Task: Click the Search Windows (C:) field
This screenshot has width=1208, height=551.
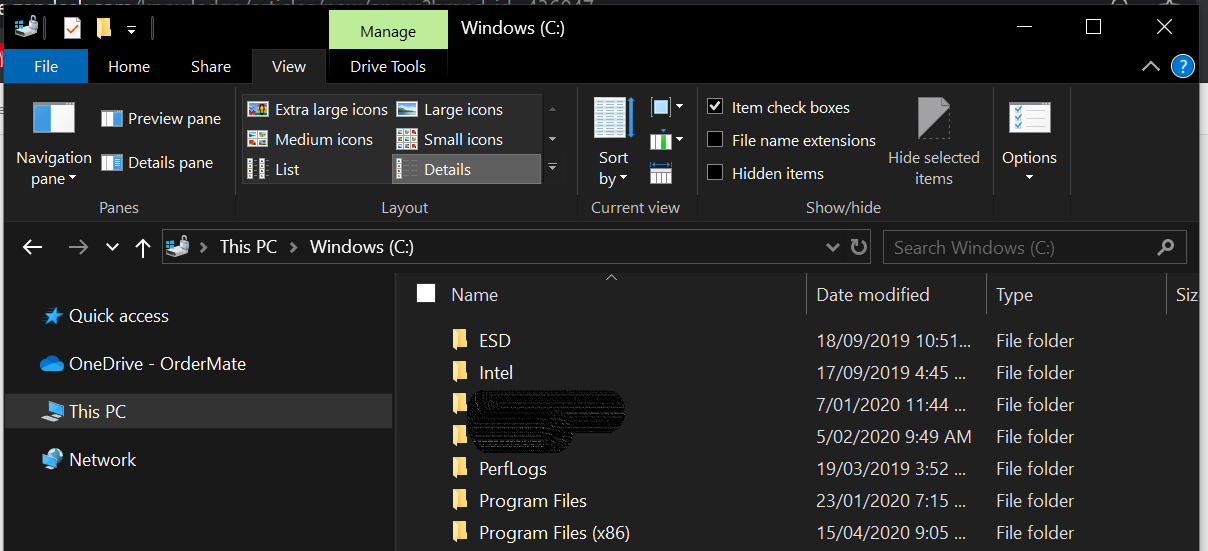Action: (1034, 247)
